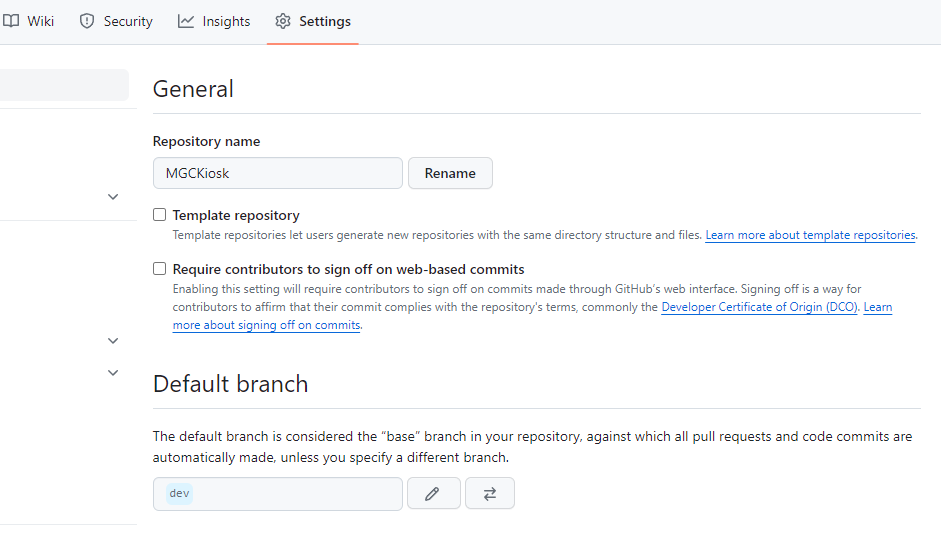Expand the middle sidebar chevron
This screenshot has width=941, height=534.
point(113,341)
